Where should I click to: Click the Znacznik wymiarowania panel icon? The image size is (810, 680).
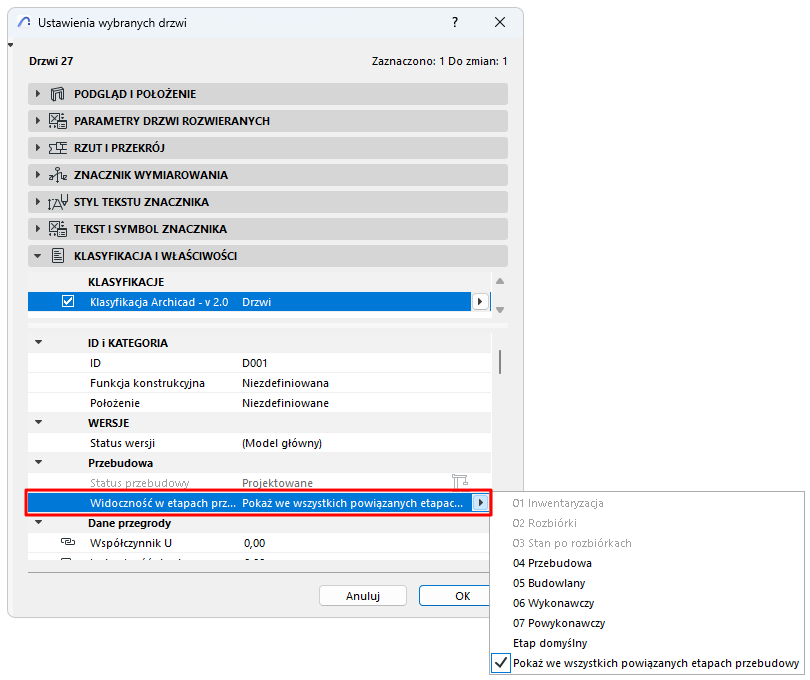(57, 175)
